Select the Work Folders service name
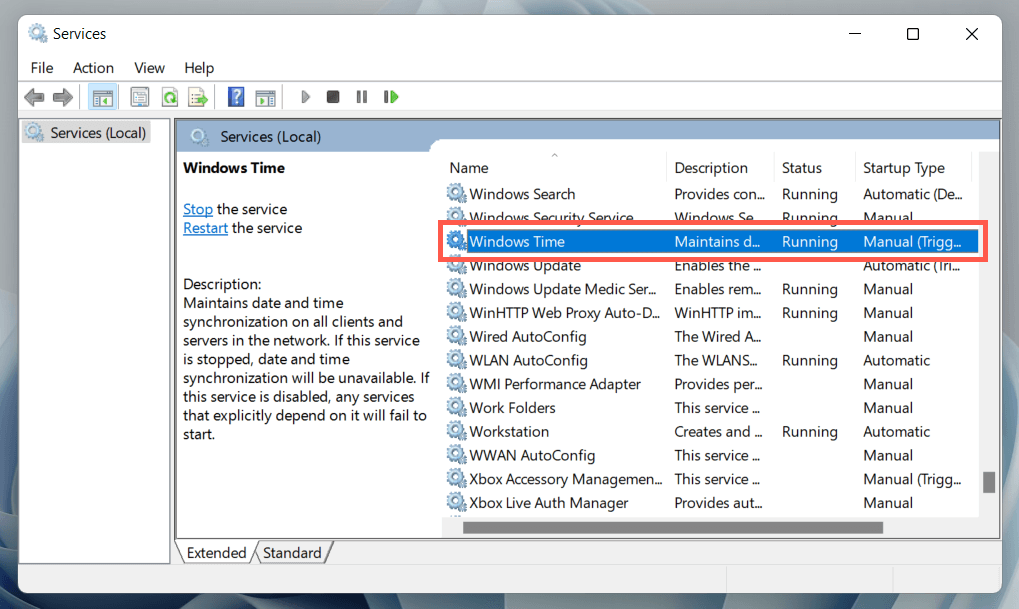 (x=512, y=408)
